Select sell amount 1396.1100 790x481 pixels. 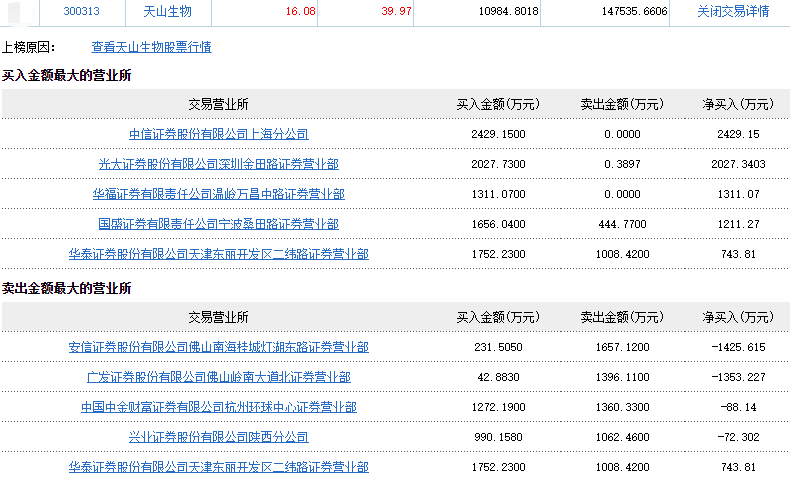point(622,377)
